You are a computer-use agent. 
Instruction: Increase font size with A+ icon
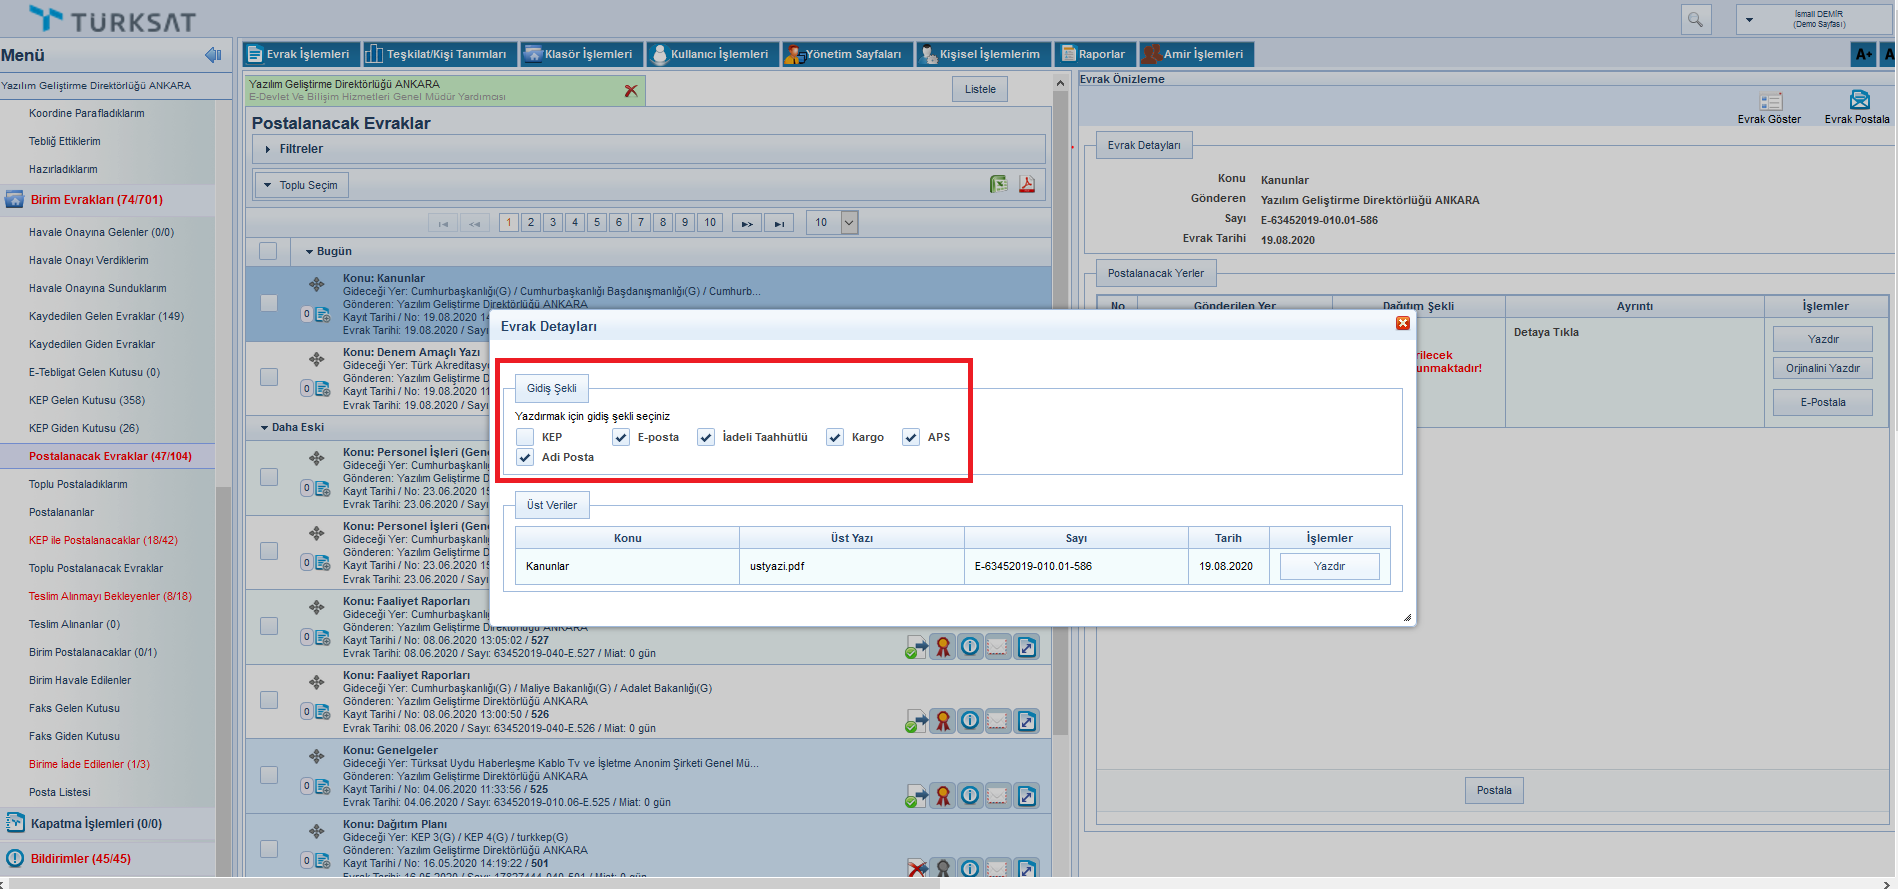(1863, 54)
